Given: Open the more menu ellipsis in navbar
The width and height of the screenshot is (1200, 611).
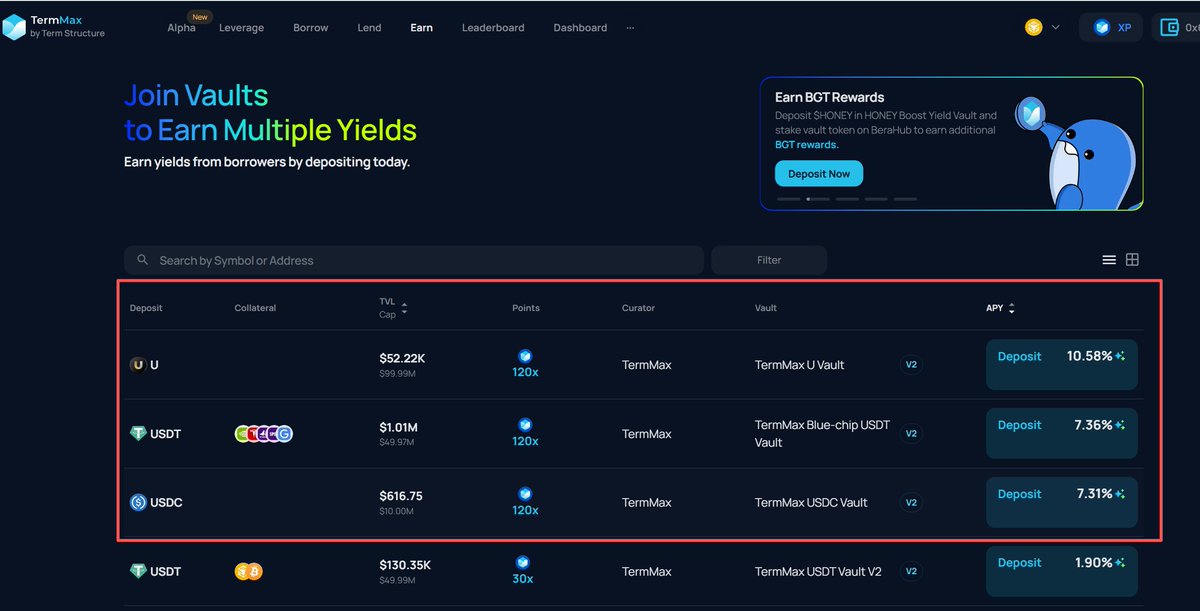Looking at the screenshot, I should pos(630,28).
